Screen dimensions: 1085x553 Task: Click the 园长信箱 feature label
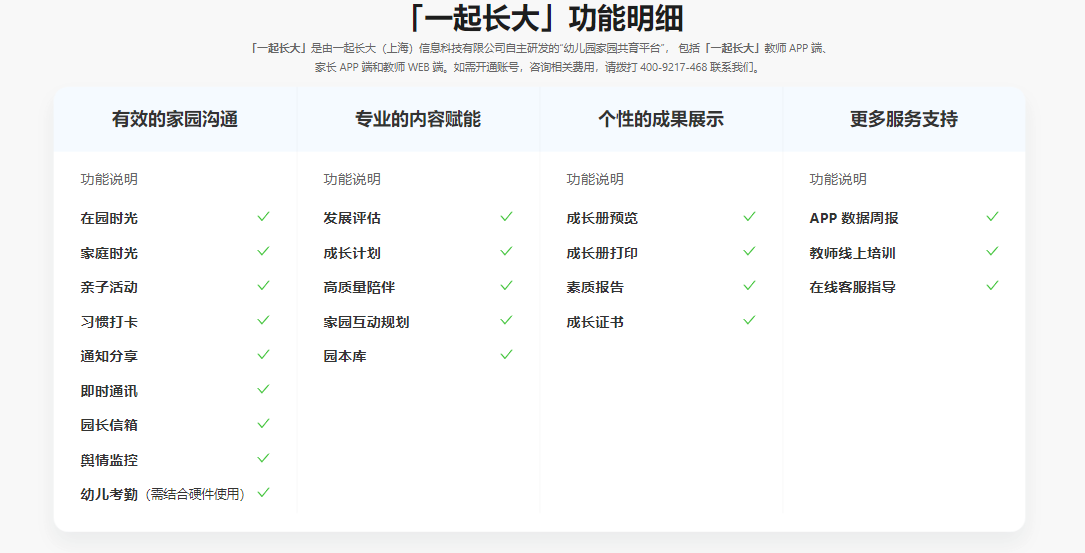click(x=109, y=425)
